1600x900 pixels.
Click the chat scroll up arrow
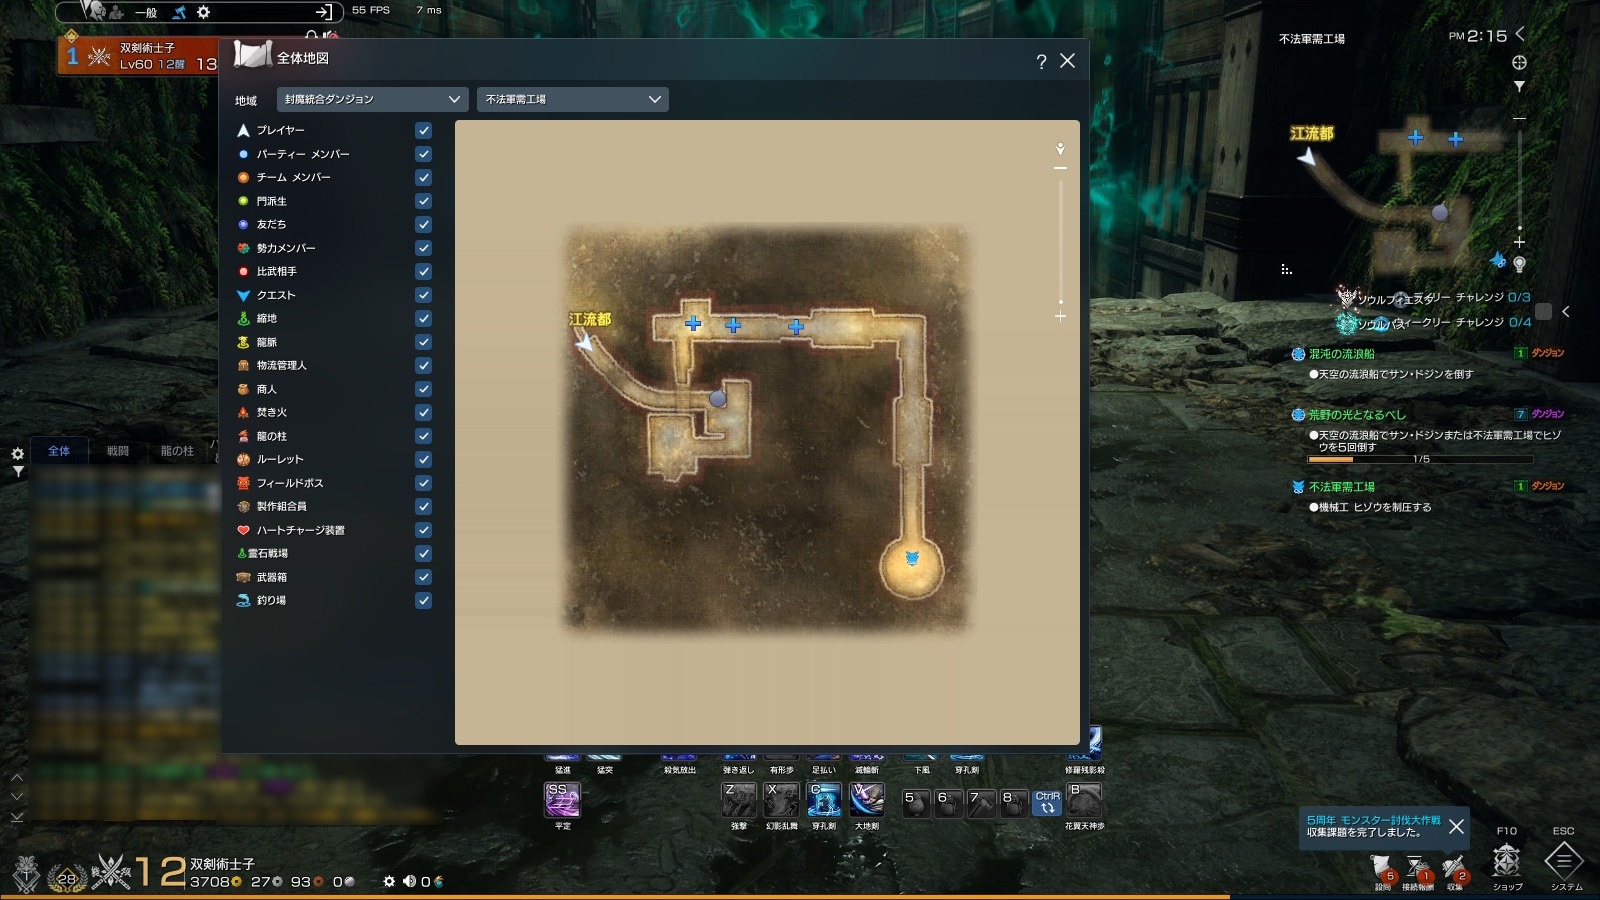(x=17, y=777)
